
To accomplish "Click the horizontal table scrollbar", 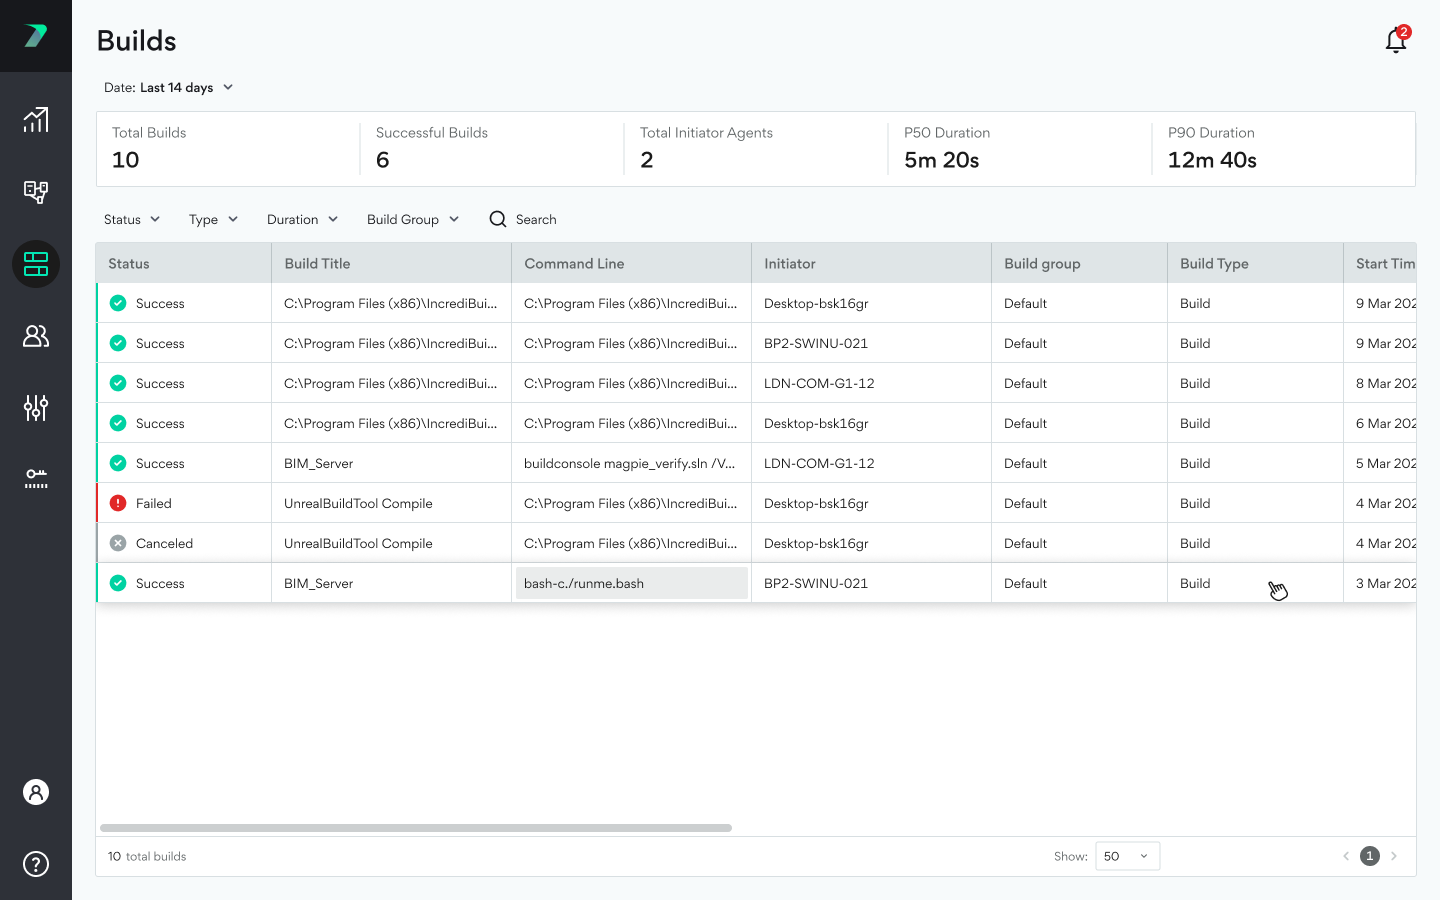I will [x=416, y=828].
